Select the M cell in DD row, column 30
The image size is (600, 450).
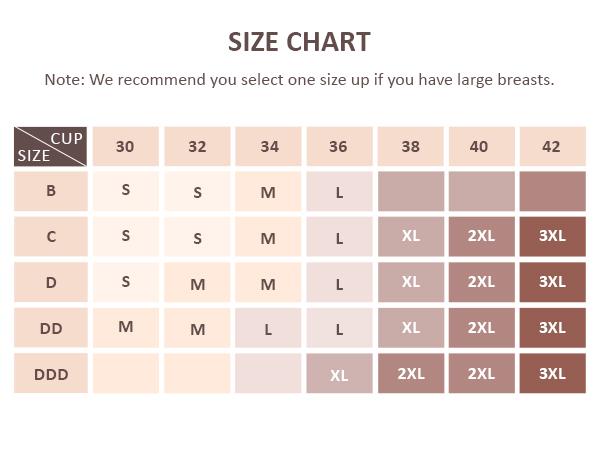[125, 328]
